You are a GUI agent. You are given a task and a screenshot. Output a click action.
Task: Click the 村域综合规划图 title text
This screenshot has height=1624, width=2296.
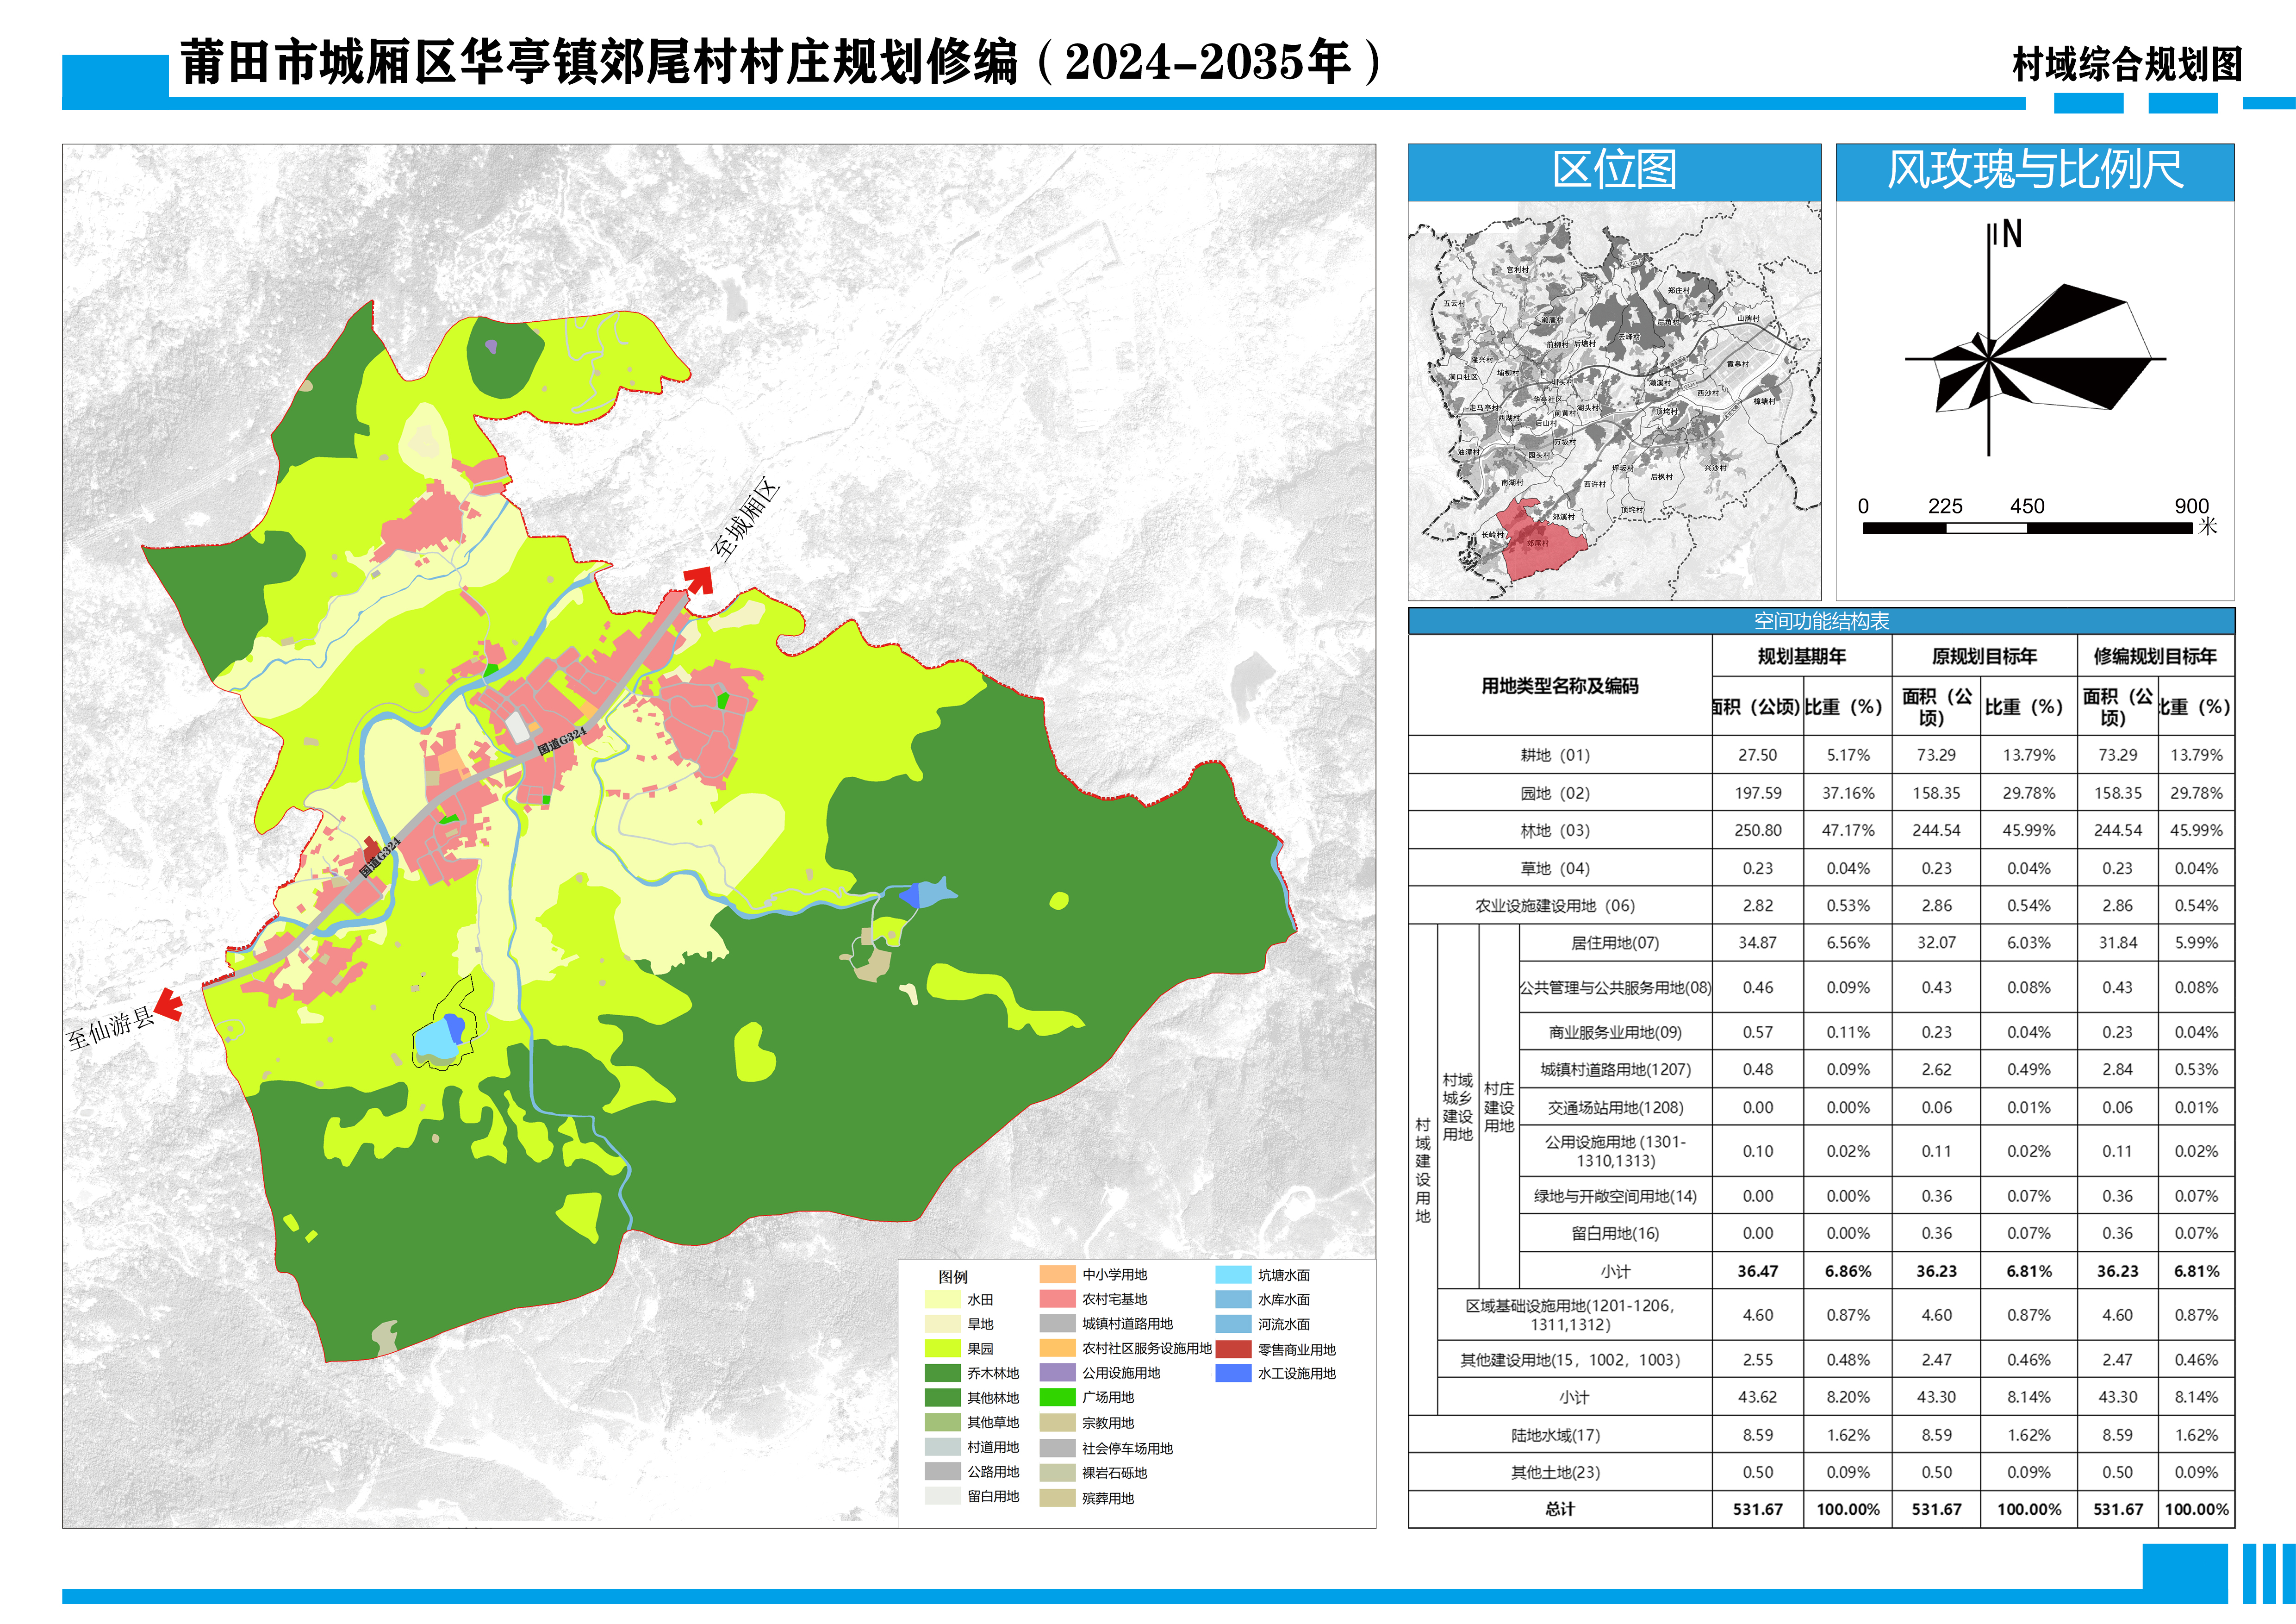[2126, 65]
